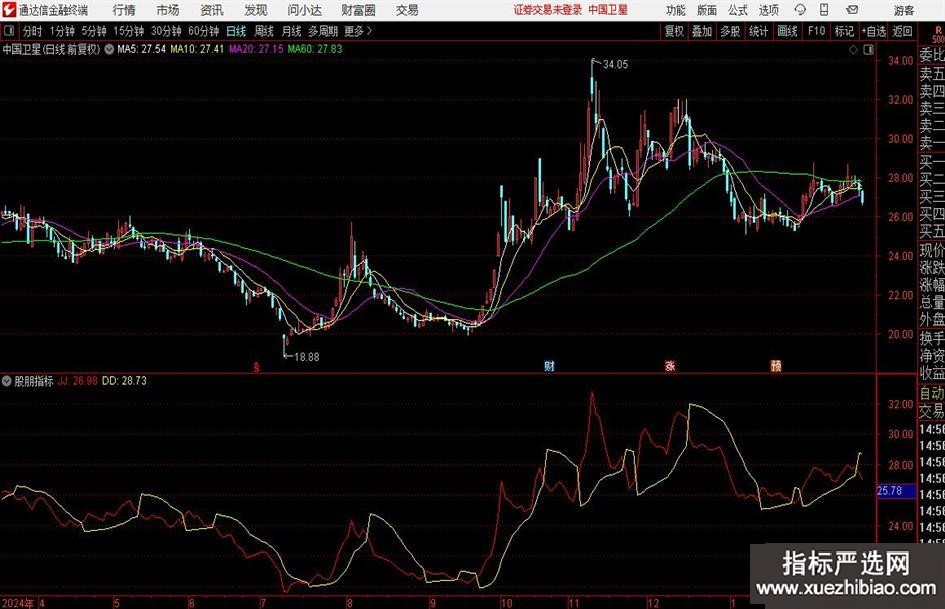This screenshot has width=945, height=609.
Task: Switch to 分时 period tab
Action: pyautogui.click(x=32, y=31)
